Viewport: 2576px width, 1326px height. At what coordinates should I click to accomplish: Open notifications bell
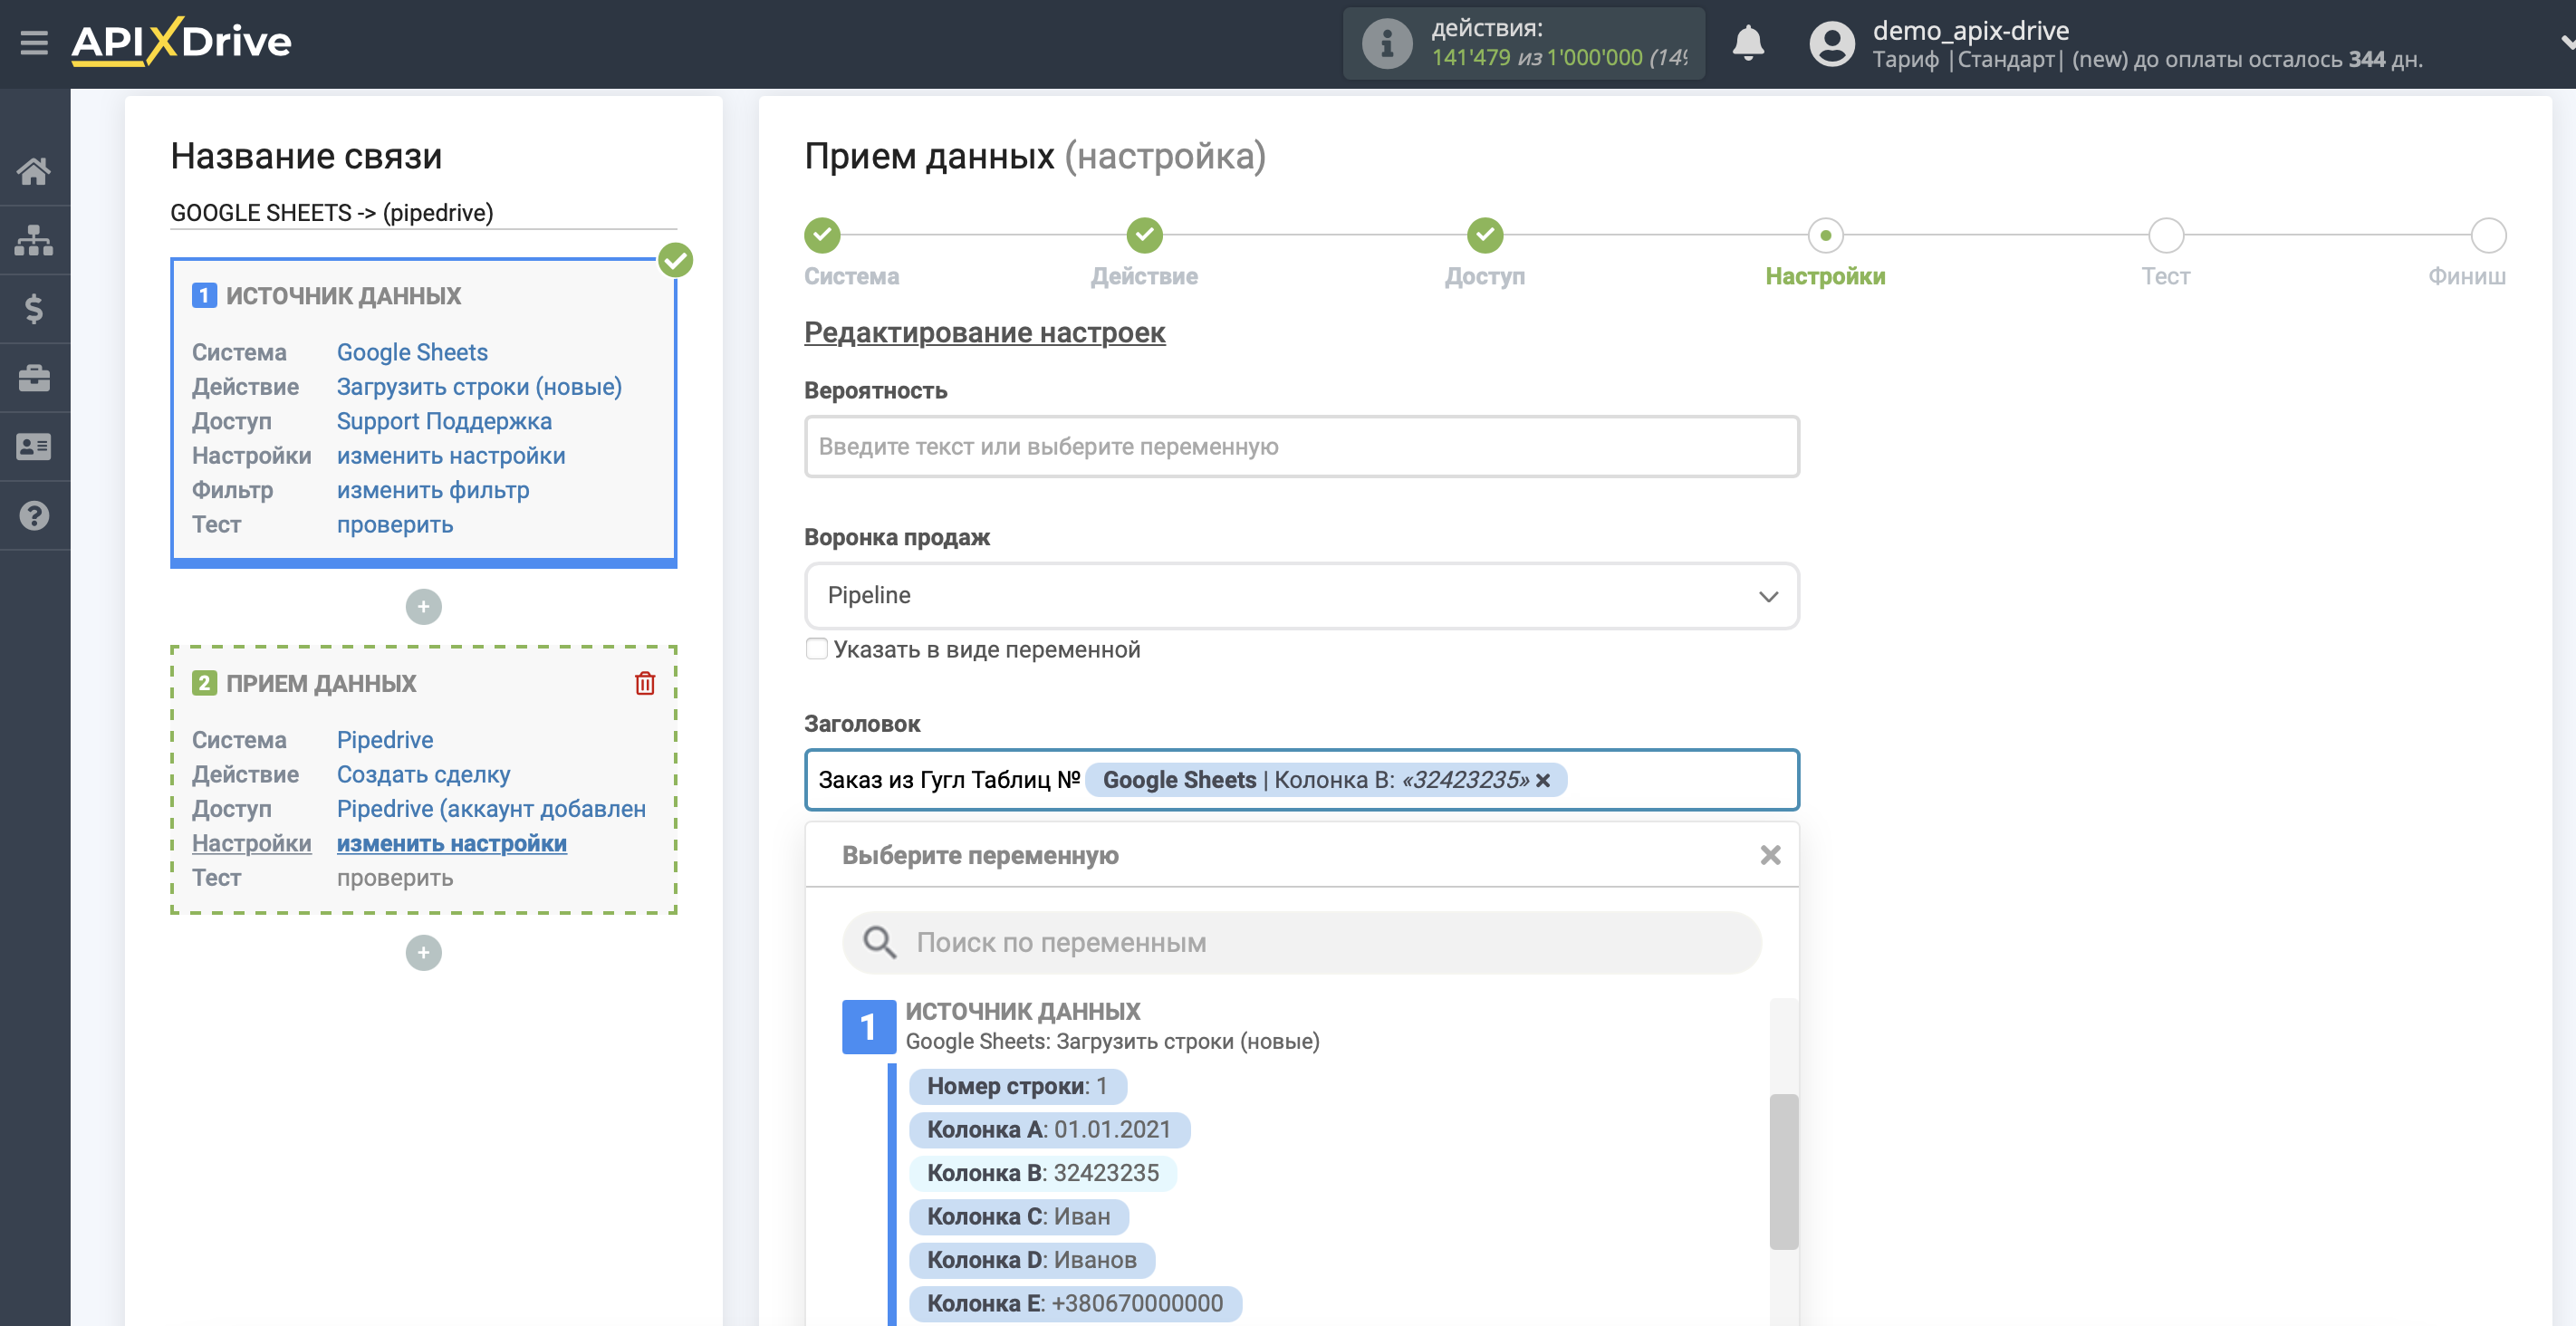pyautogui.click(x=1748, y=43)
